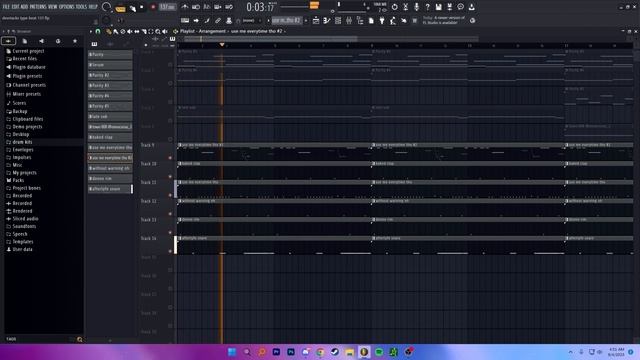Click the tempo display field
This screenshot has width=640, height=360.
pos(167,7)
